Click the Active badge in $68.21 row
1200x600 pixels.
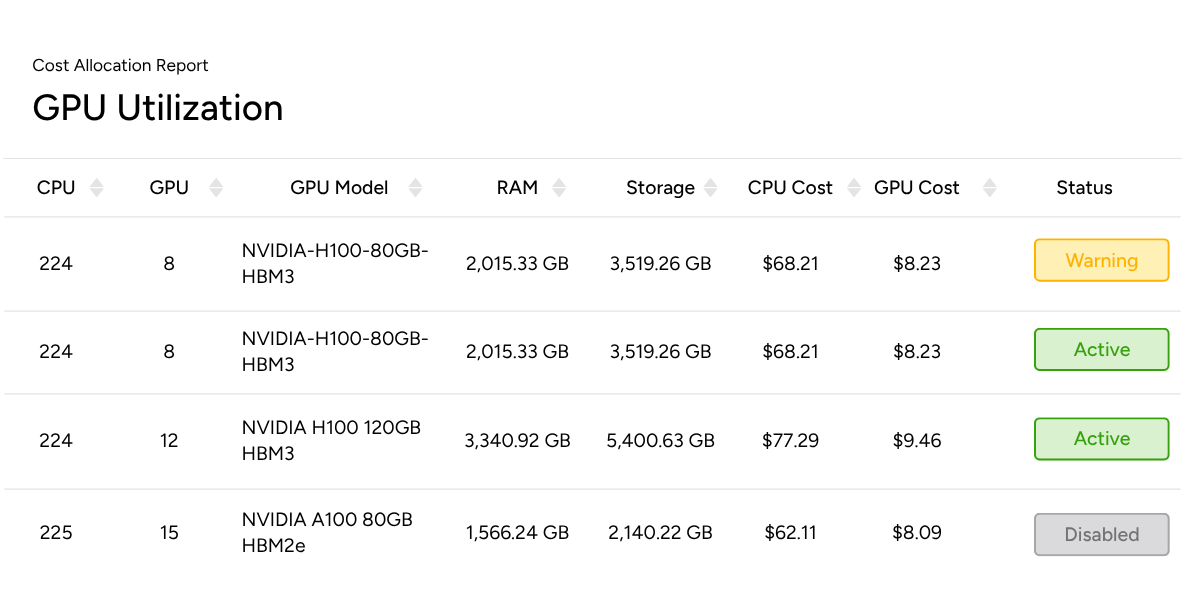pos(1101,349)
